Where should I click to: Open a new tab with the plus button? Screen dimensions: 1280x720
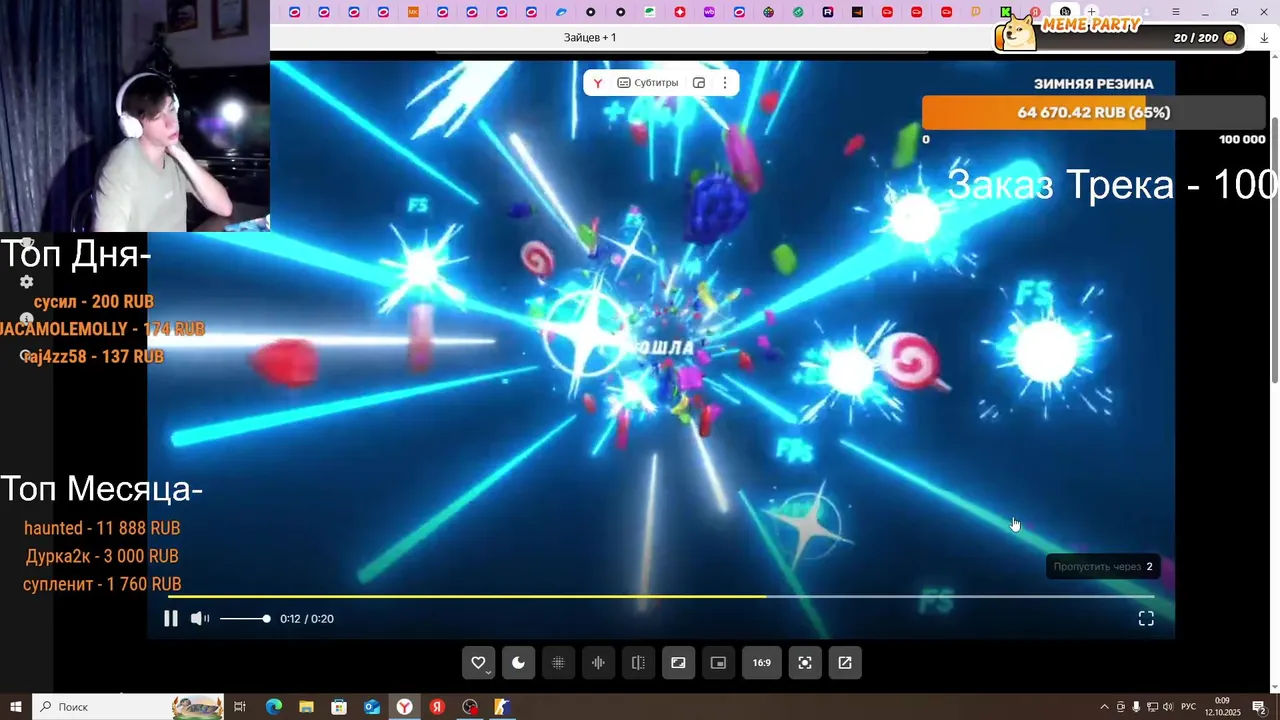tap(1092, 12)
